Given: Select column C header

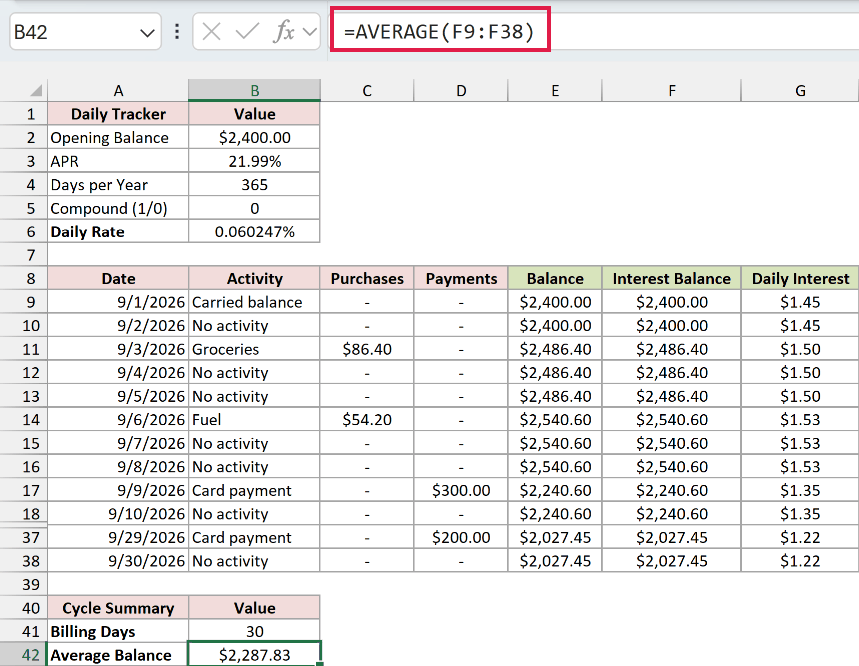Looking at the screenshot, I should (367, 90).
